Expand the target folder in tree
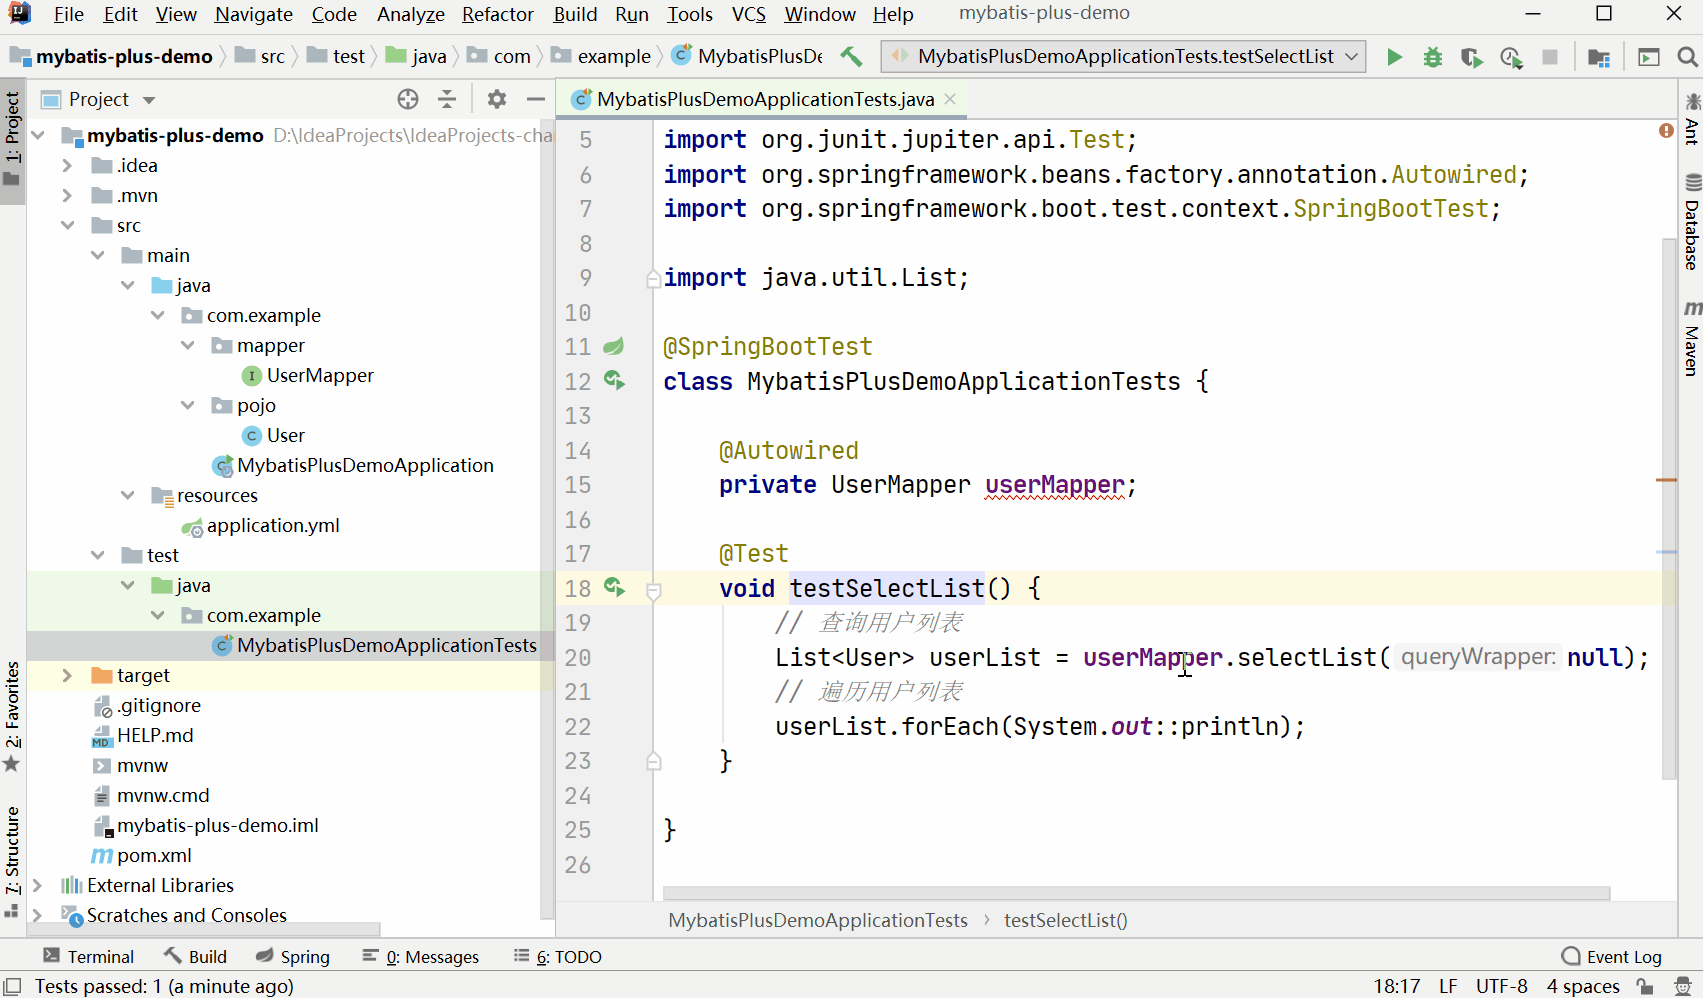Image resolution: width=1703 pixels, height=998 pixels. pos(67,675)
